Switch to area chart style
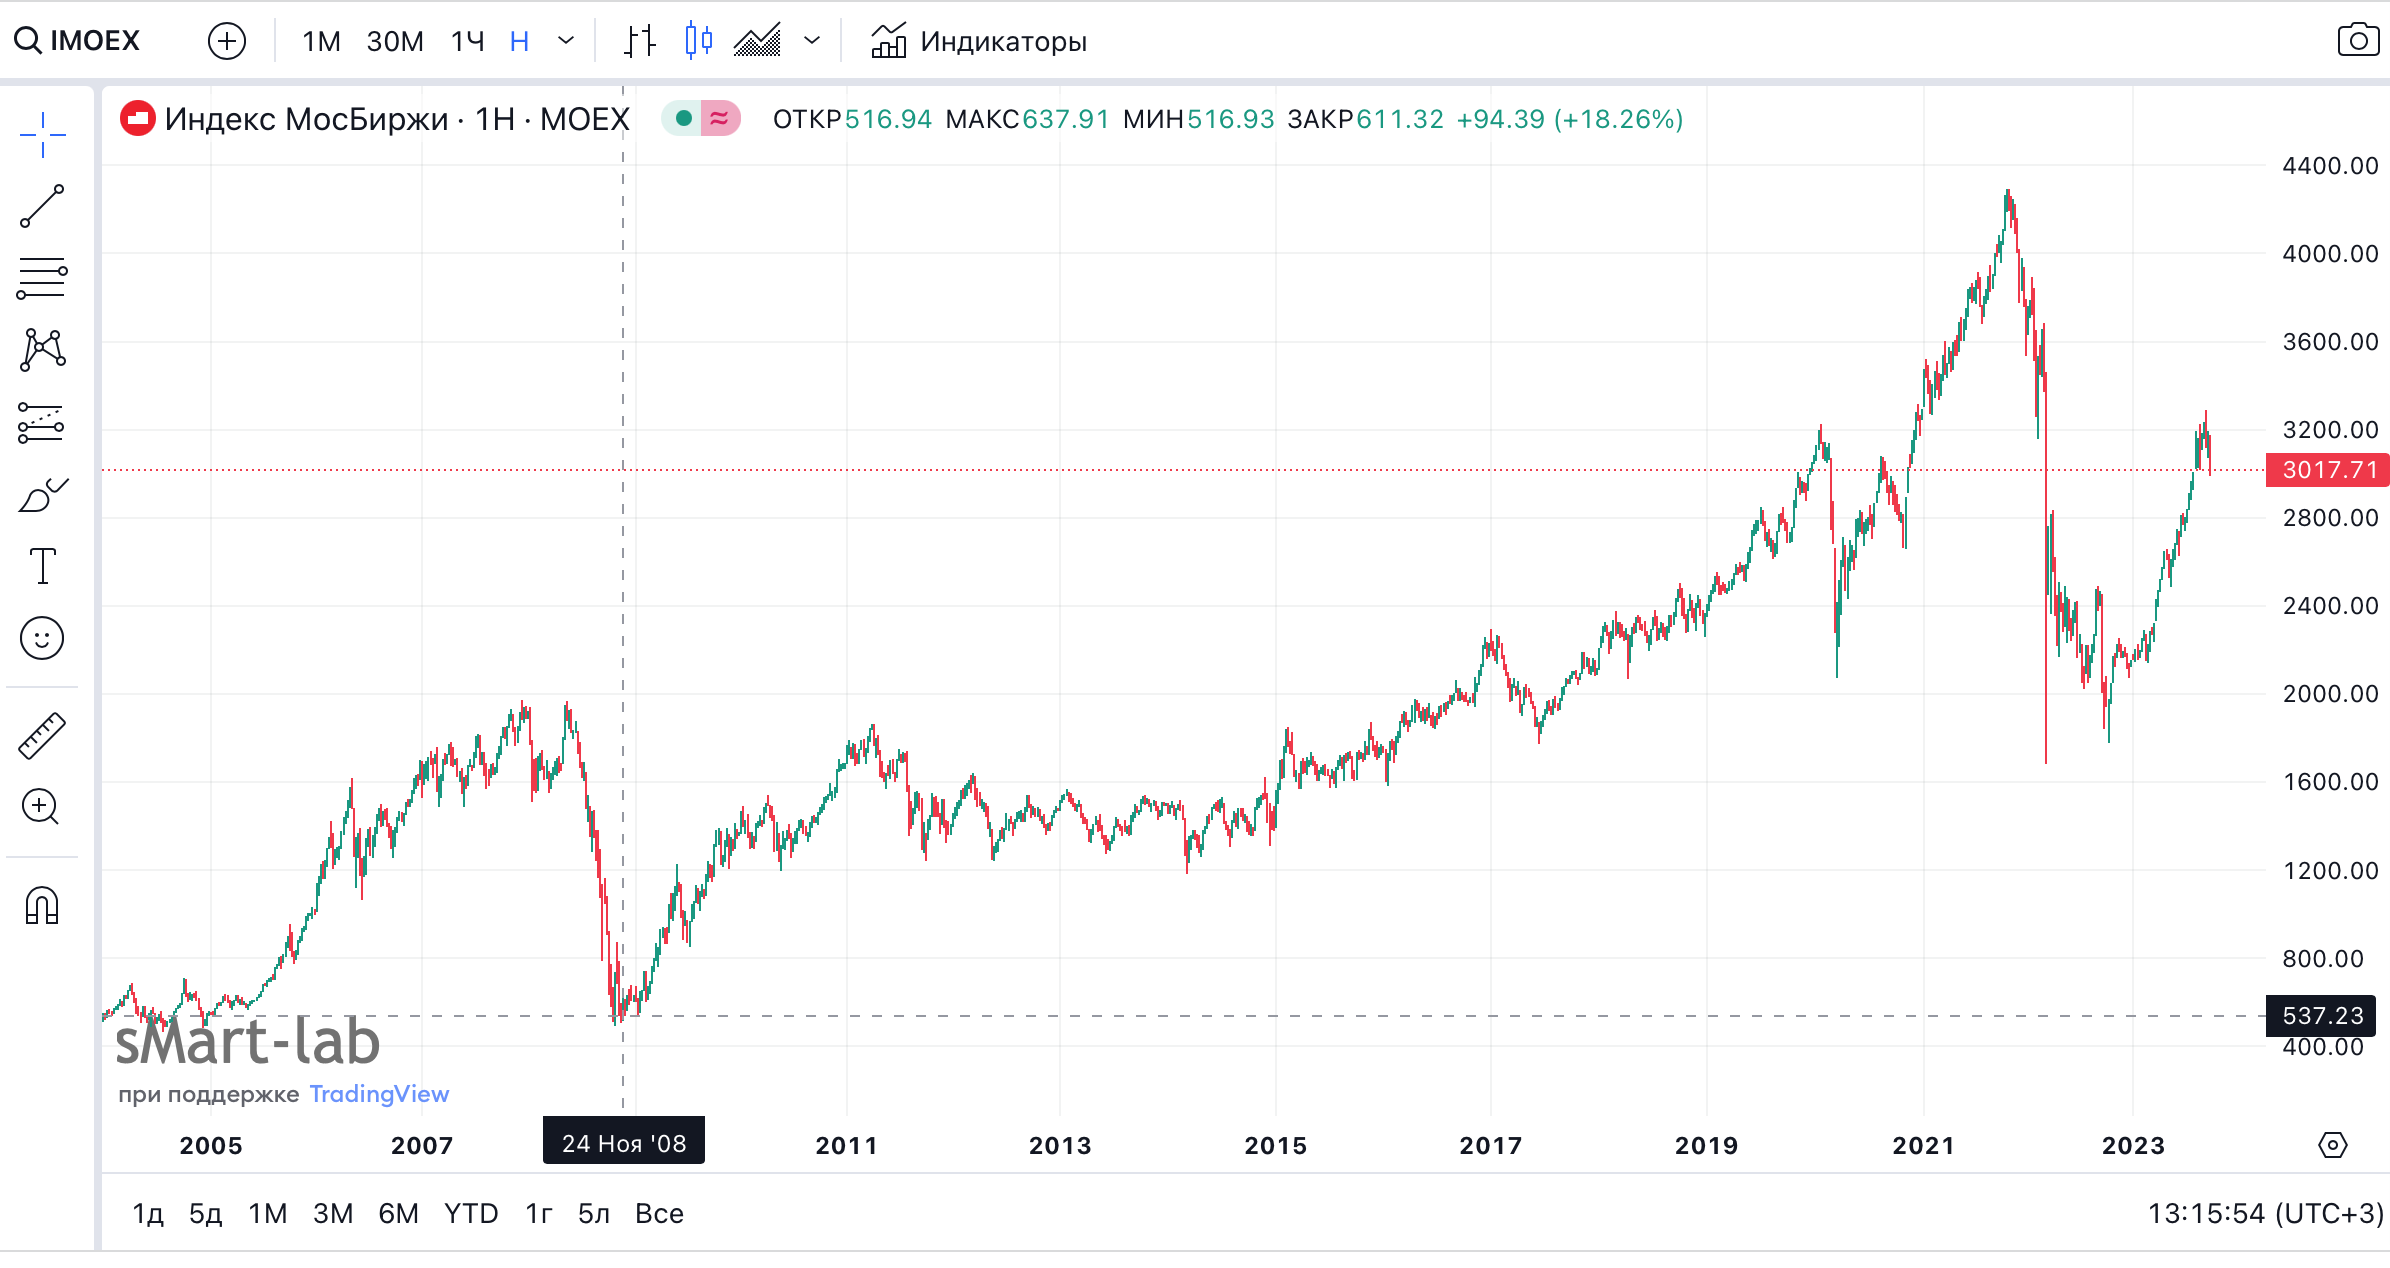The width and height of the screenshot is (2390, 1268). click(x=757, y=41)
